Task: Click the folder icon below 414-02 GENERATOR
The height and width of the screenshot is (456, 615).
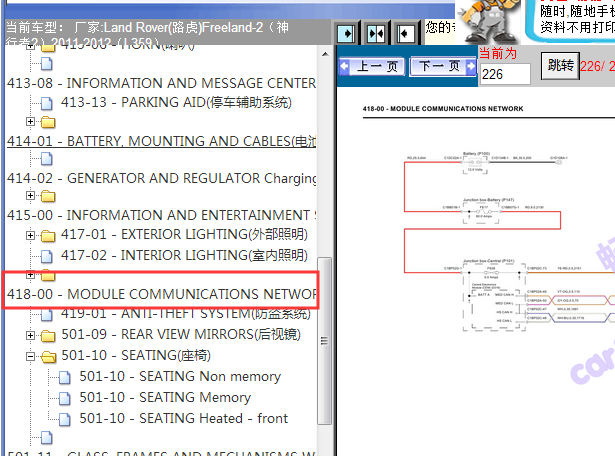Action: 48,196
